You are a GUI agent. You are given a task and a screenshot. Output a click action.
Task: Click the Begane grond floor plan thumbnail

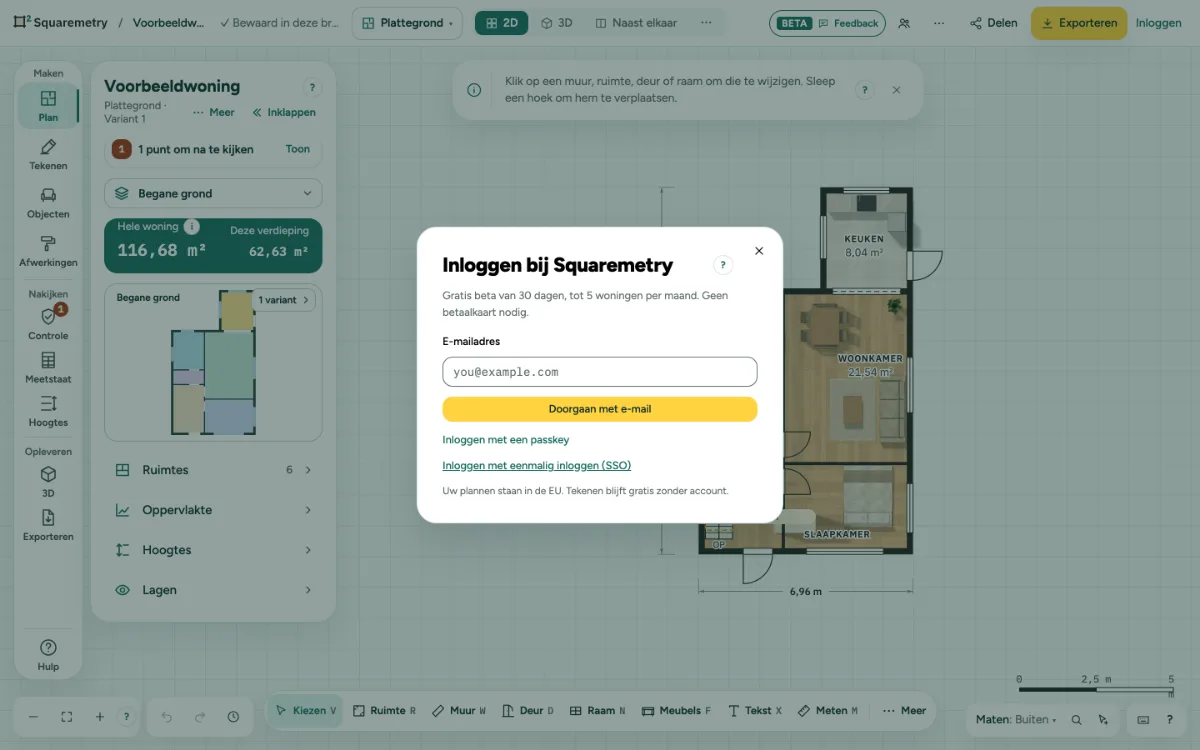pyautogui.click(x=213, y=362)
